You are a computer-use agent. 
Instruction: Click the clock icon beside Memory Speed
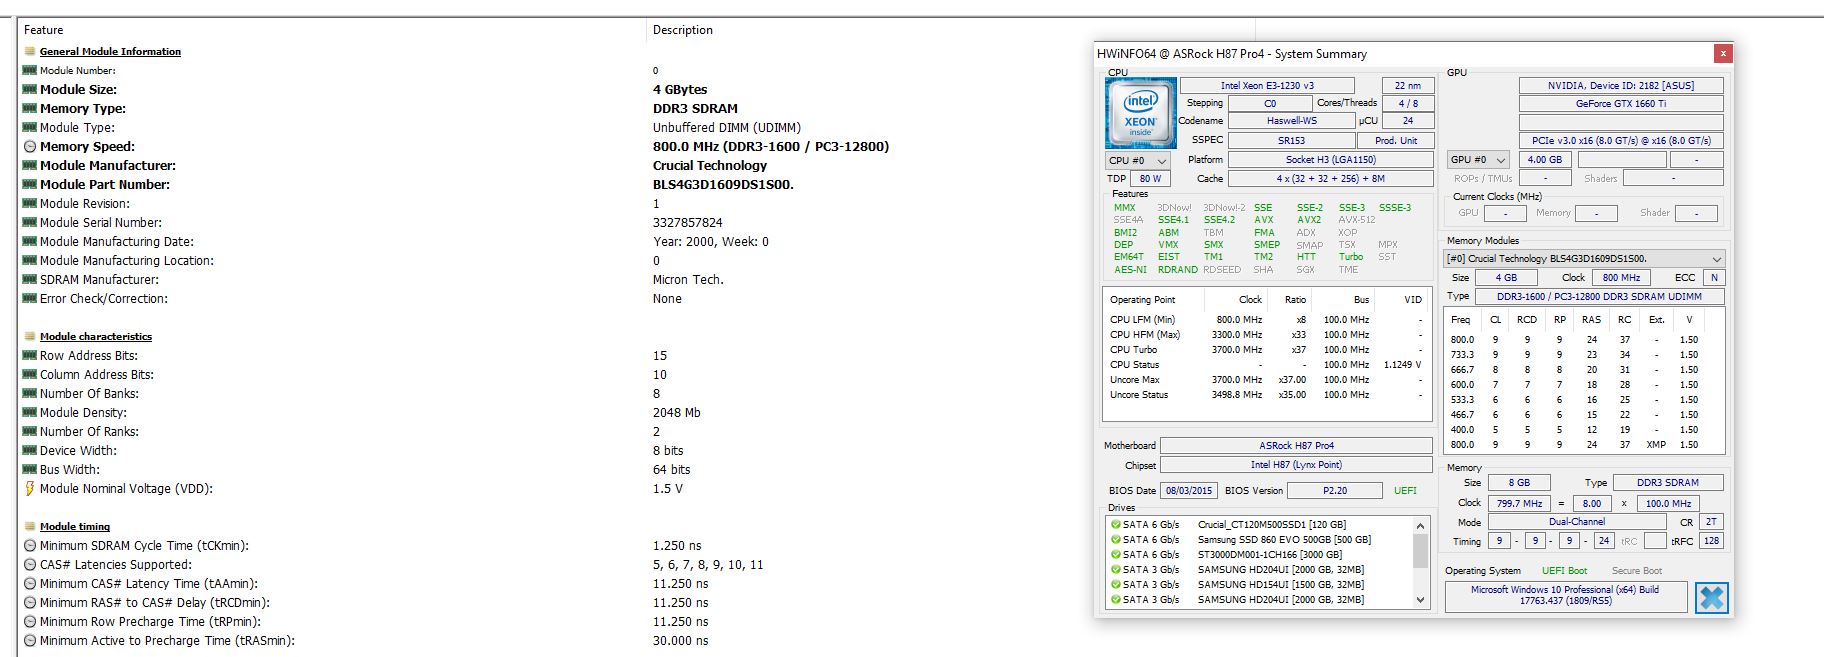[x=29, y=147]
